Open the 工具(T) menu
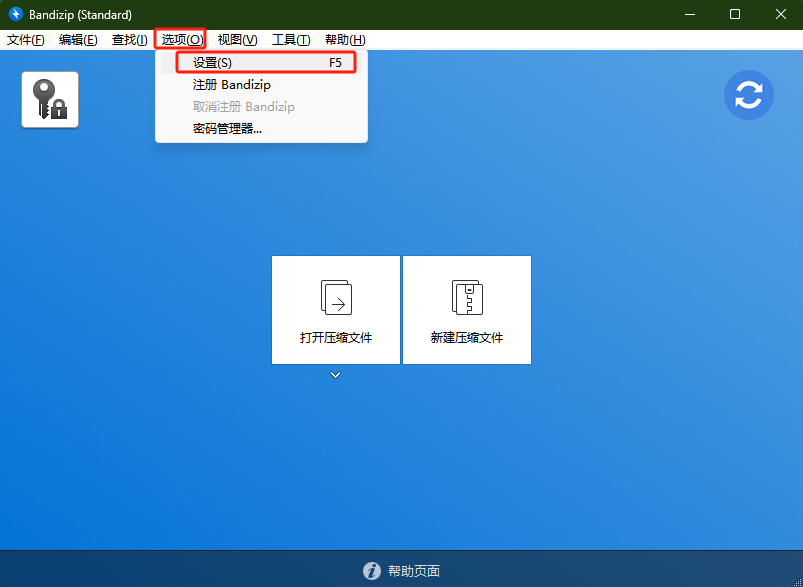The image size is (803, 587). [291, 40]
